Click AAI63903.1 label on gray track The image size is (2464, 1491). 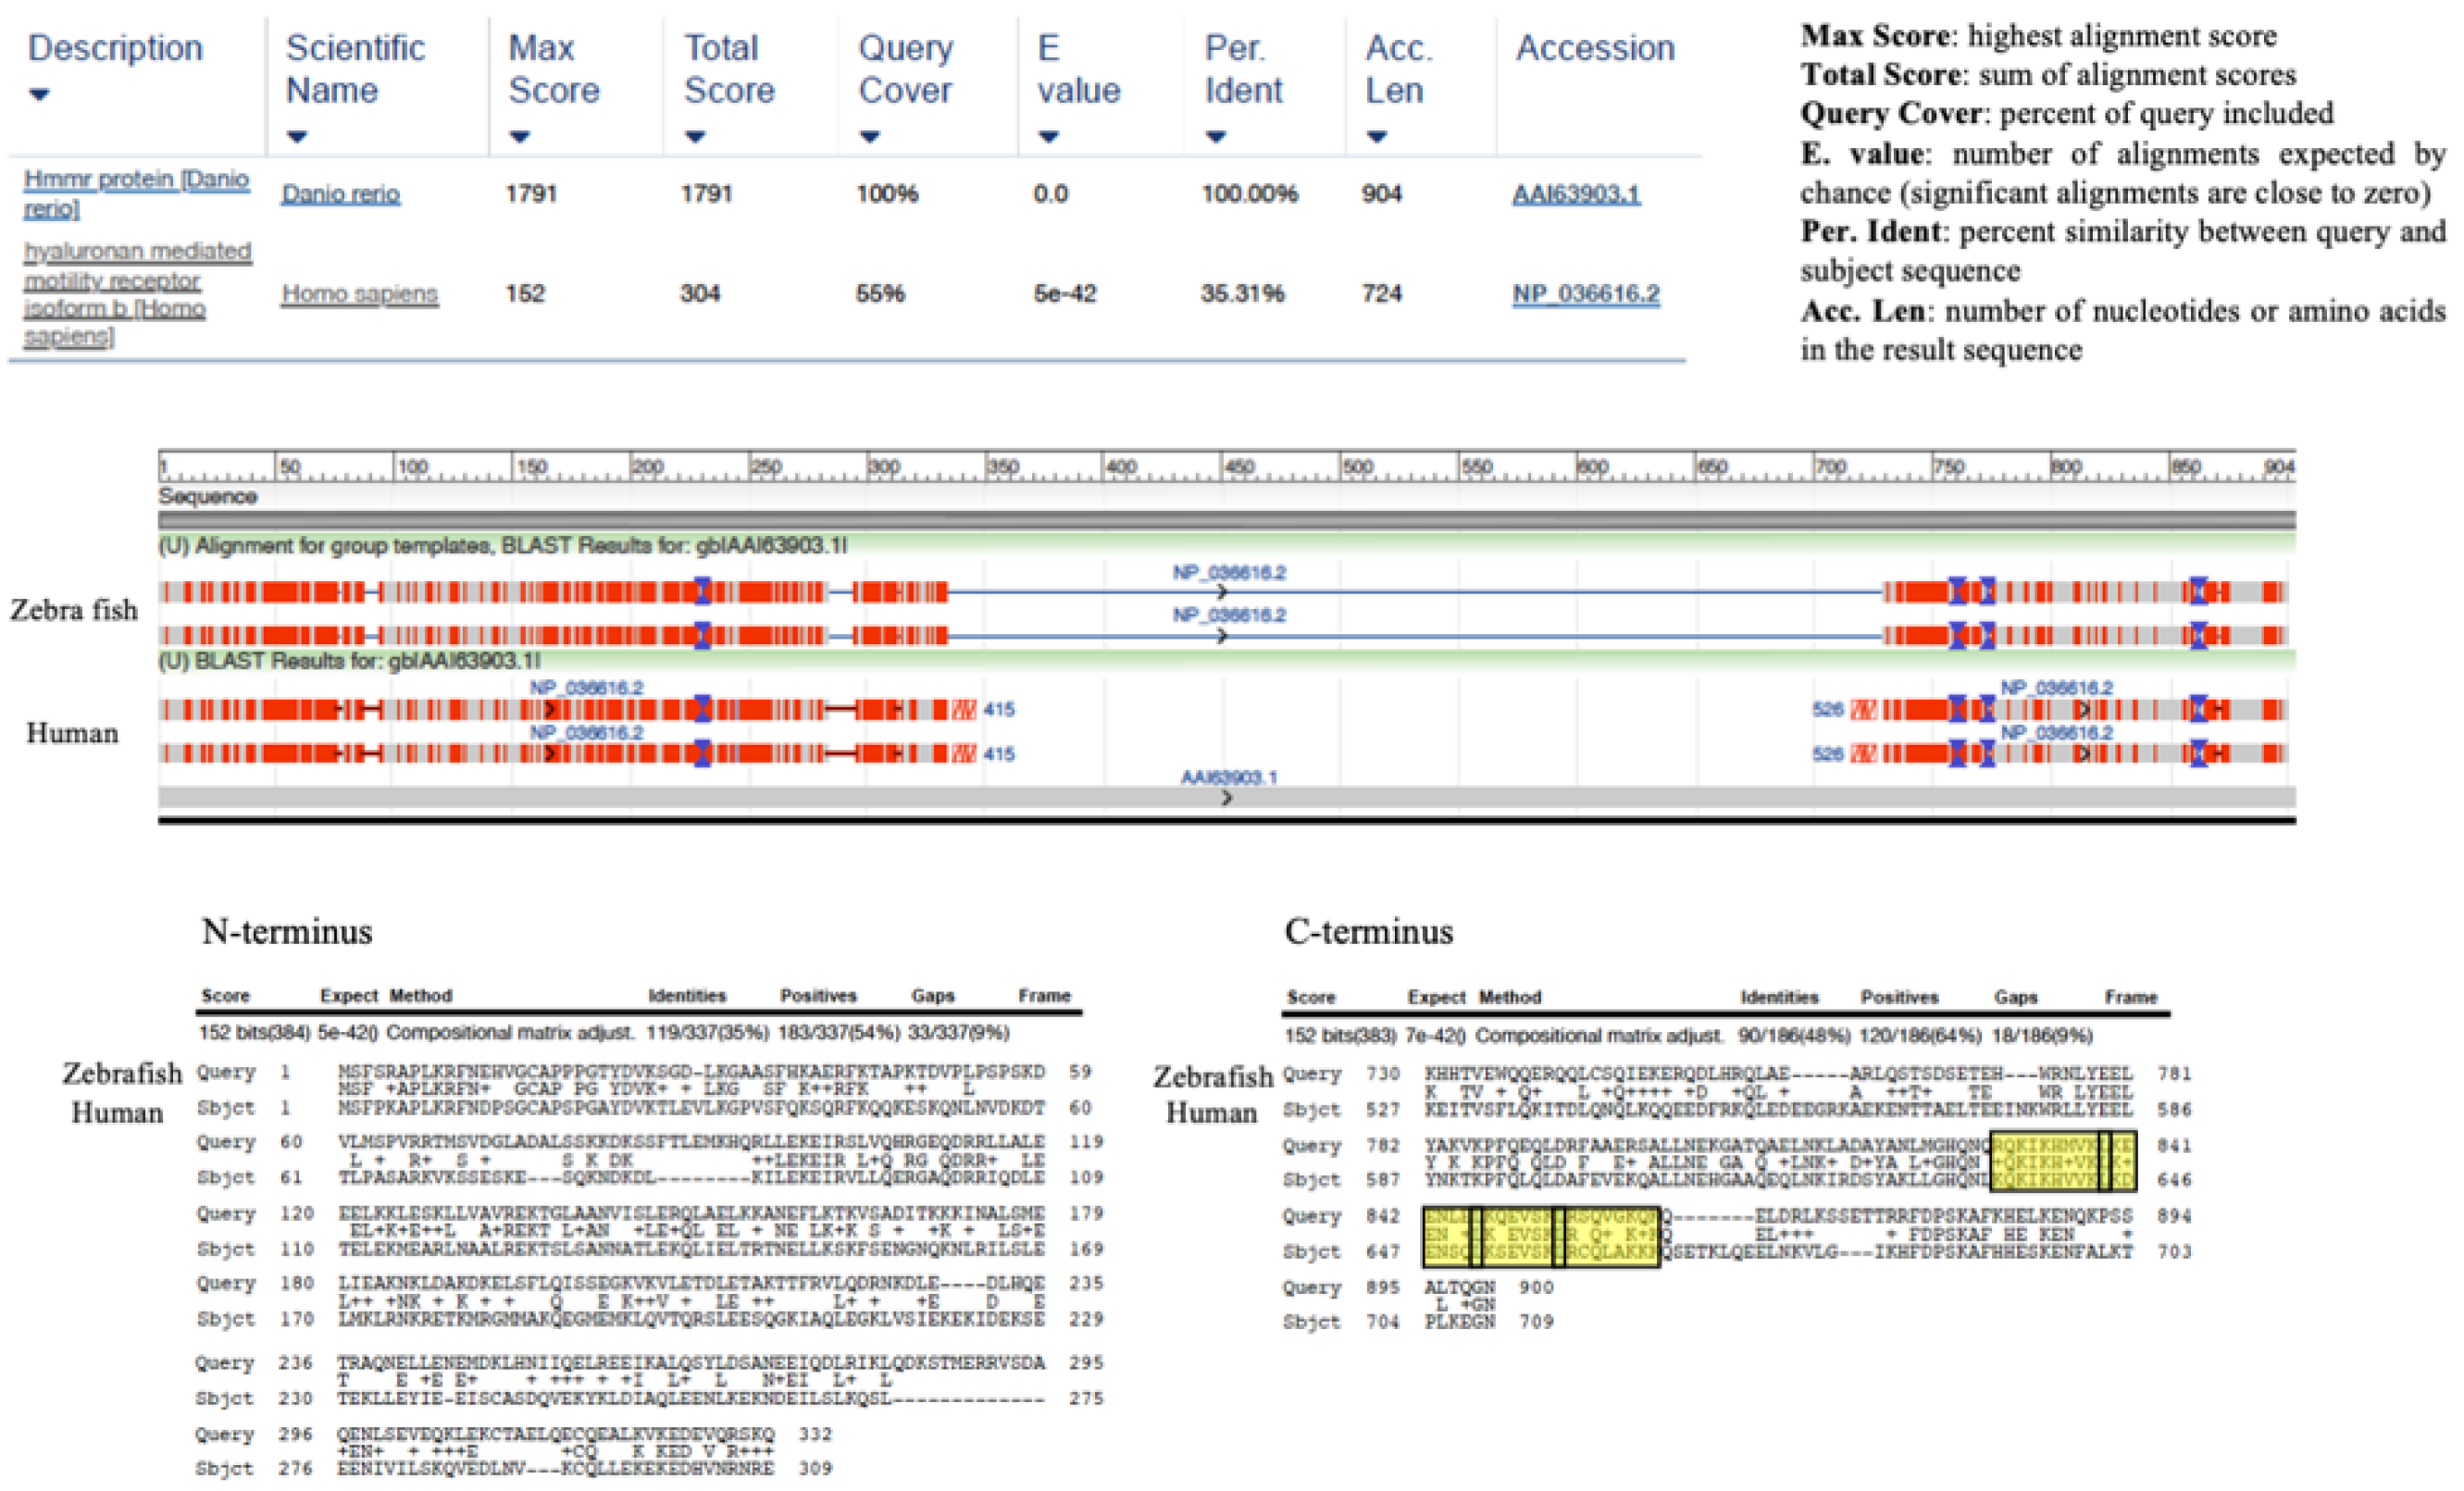[1228, 777]
